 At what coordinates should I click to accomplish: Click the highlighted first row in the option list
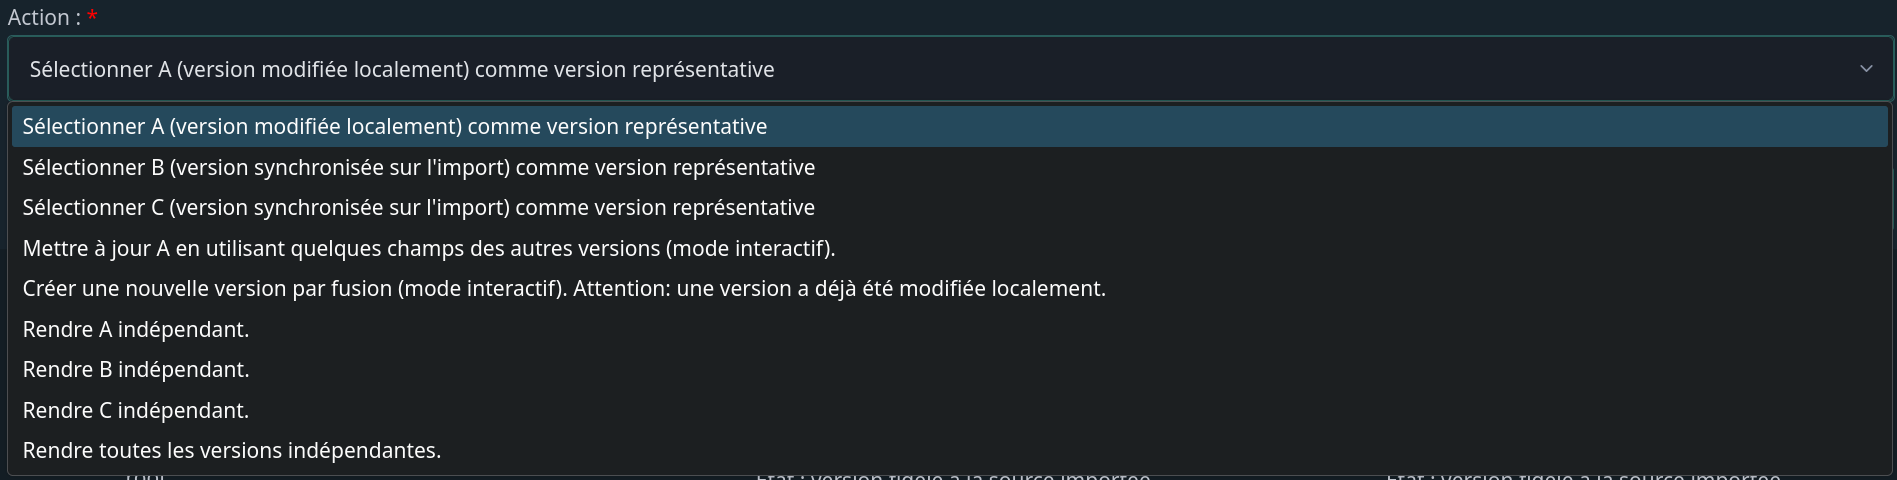coord(949,127)
